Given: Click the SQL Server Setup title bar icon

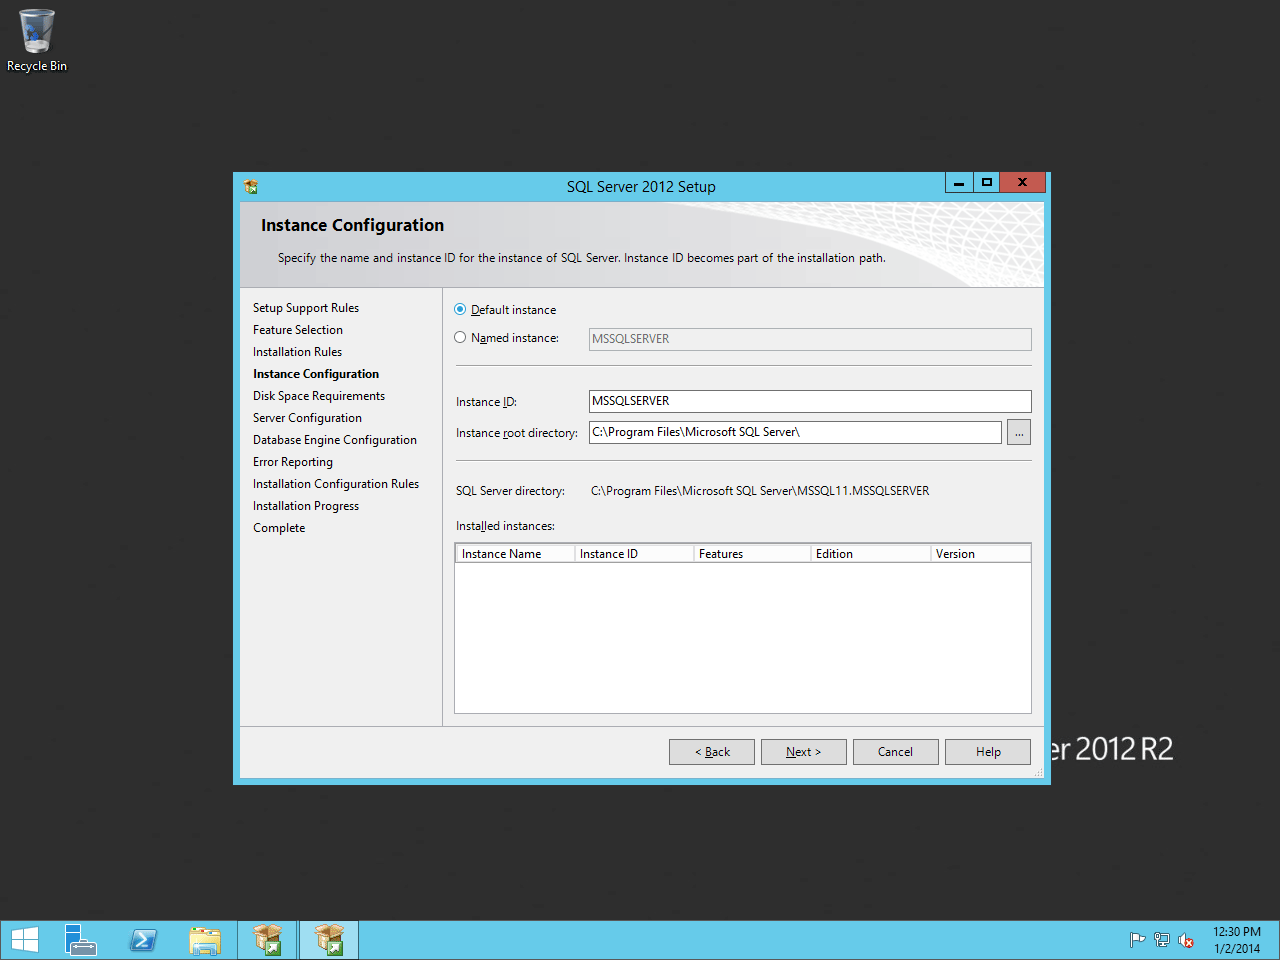Looking at the screenshot, I should [x=251, y=186].
